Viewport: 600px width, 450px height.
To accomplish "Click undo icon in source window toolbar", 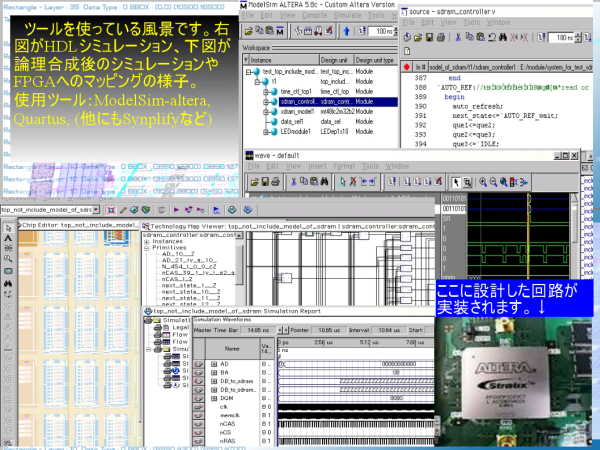I will click(492, 38).
